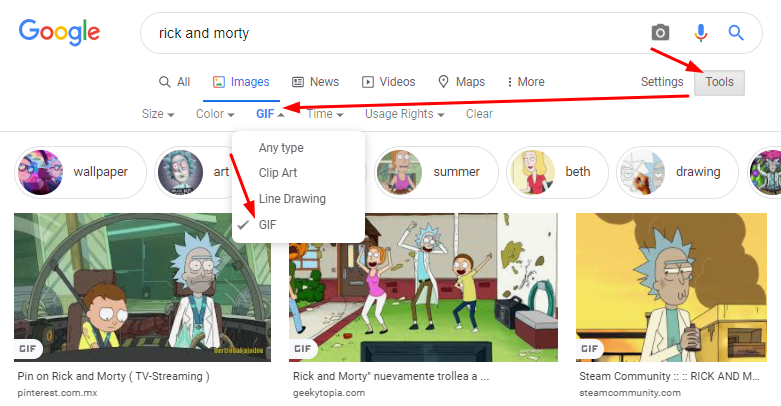
Task: Click the art suggestion chip
Action: (193, 172)
